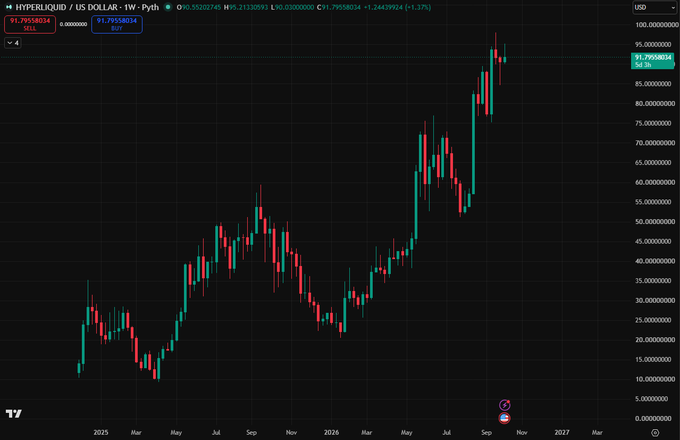Click the 0.00000000 price axis label
Screen dimensions: 680x440
click(654, 418)
